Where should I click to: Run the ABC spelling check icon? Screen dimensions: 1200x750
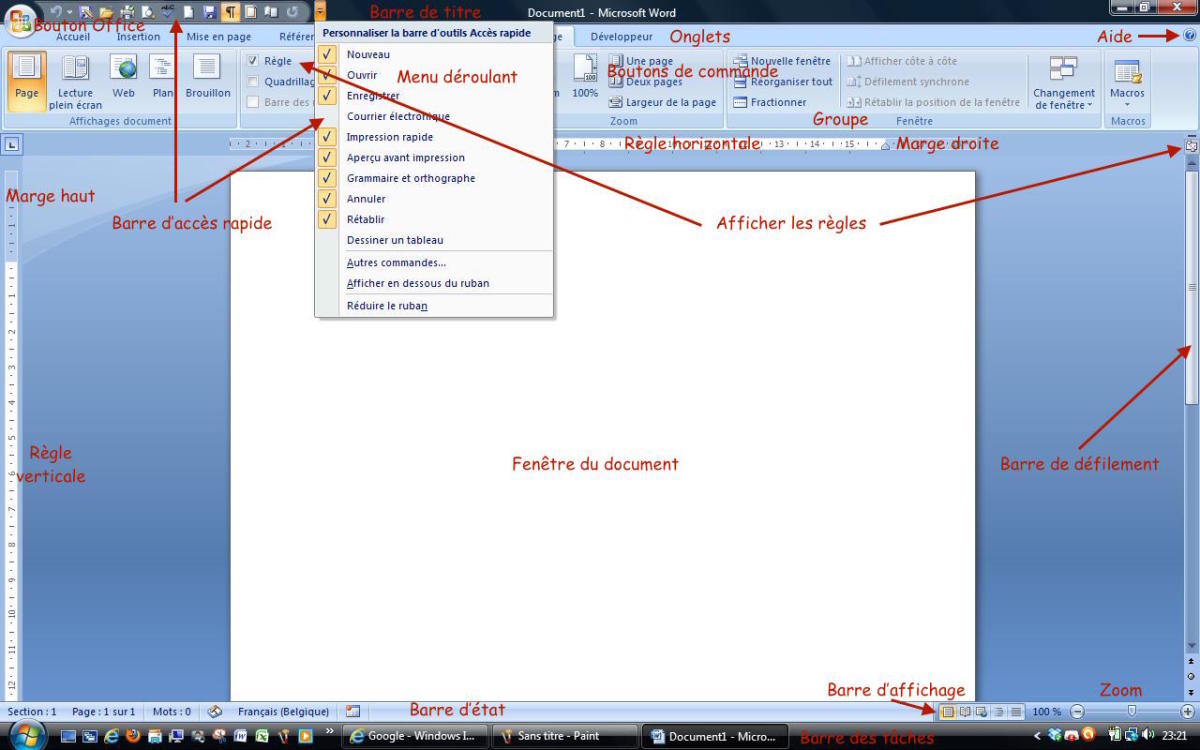[167, 12]
